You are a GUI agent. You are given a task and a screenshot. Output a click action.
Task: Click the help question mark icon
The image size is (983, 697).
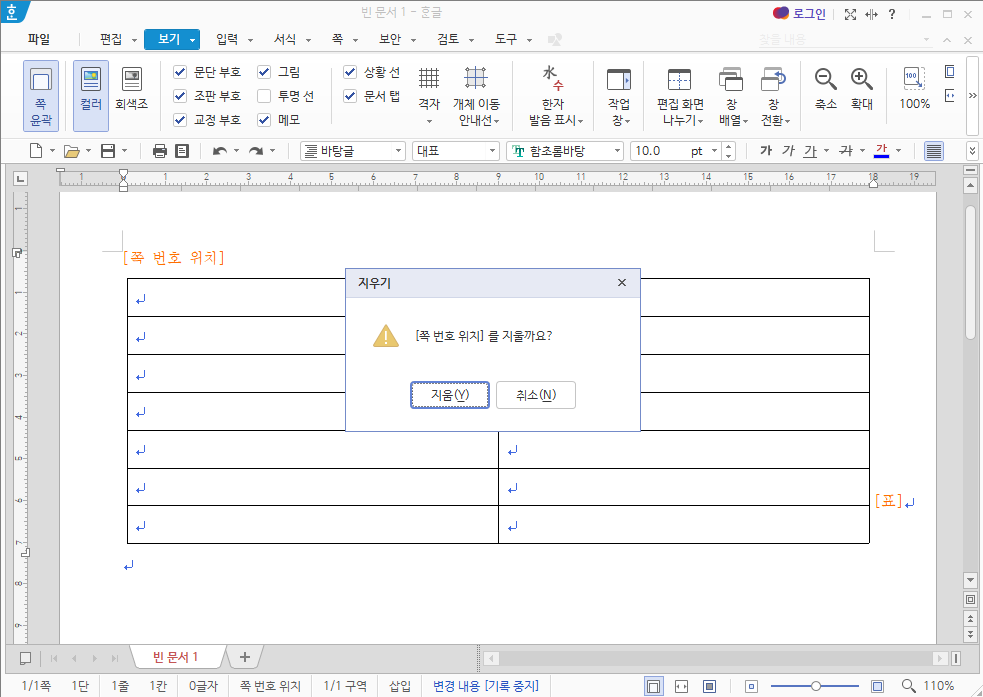point(892,14)
